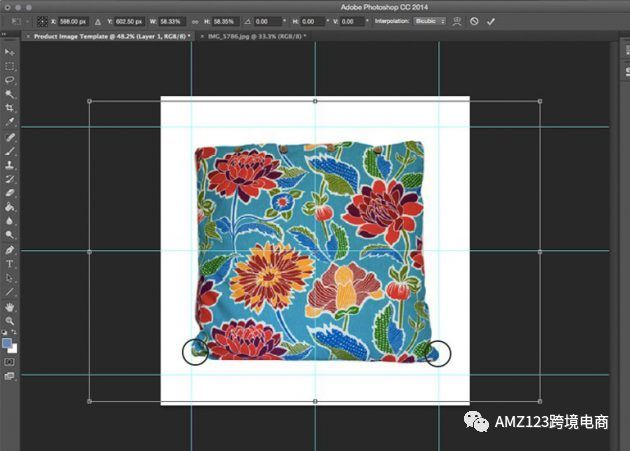This screenshot has width=630, height=451.
Task: Click the foreground color swatch
Action: (8, 342)
